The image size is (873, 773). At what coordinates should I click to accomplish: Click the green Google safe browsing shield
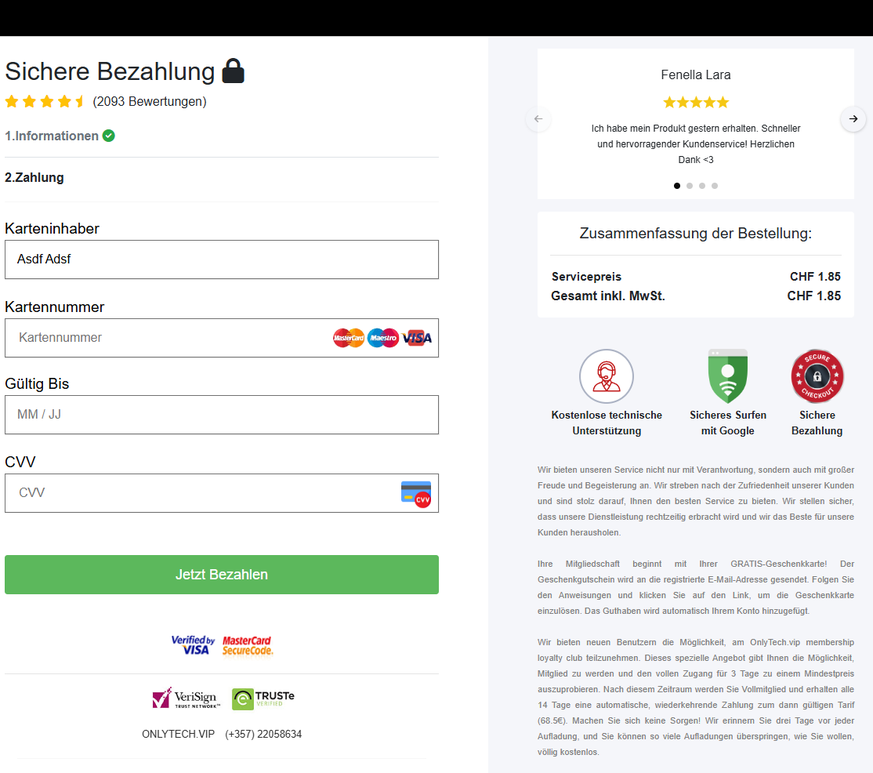(728, 376)
